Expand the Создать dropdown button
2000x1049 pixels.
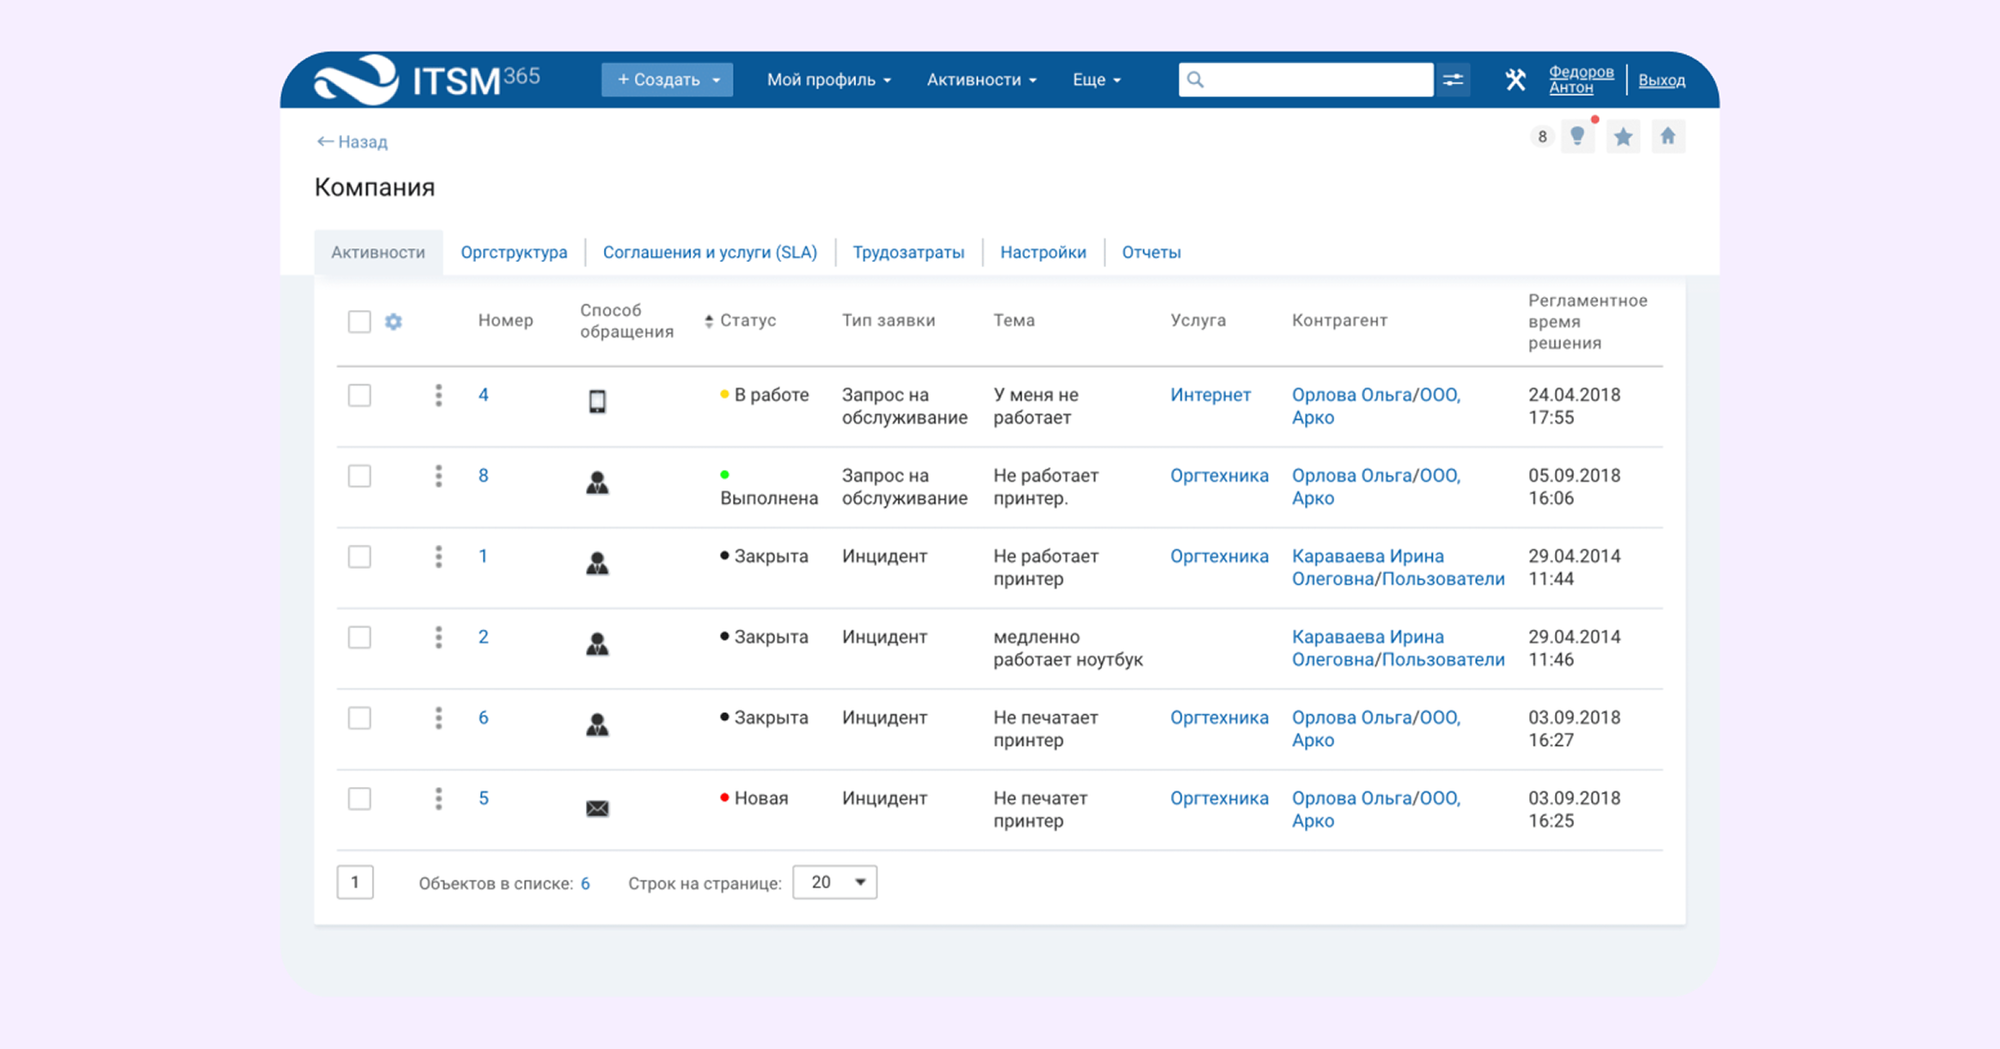coord(667,80)
